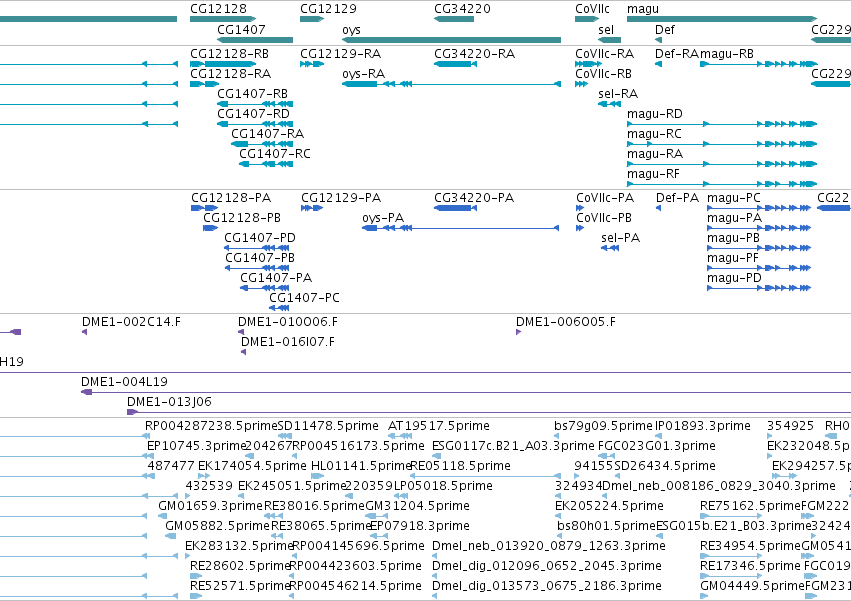The image size is (851, 601).
Task: Click the Def-PA protein feature
Action: pyautogui.click(x=658, y=208)
